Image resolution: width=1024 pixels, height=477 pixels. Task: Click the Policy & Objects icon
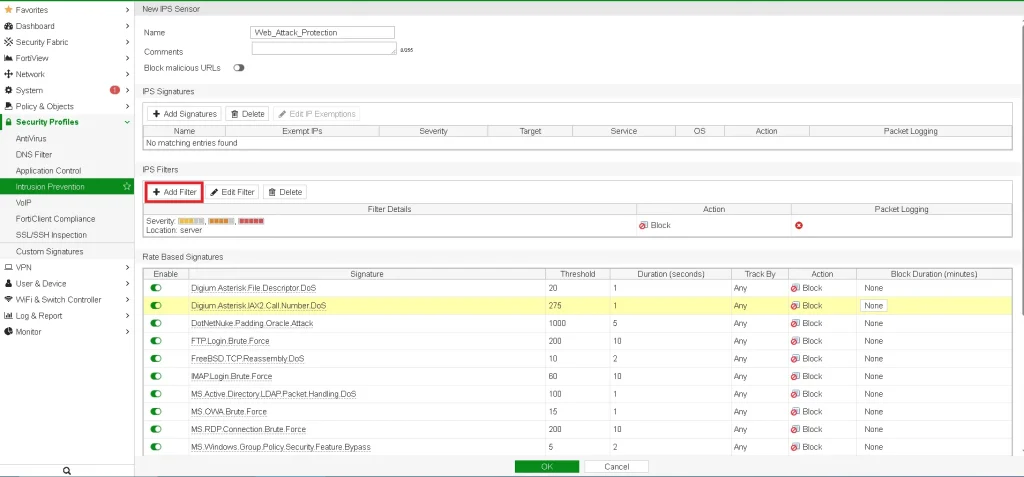[x=8, y=106]
